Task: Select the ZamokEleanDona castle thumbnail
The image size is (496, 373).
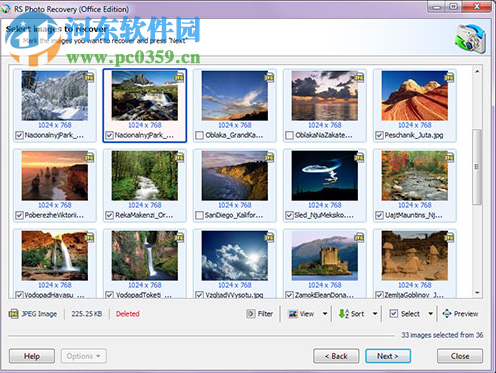Action: coord(325,256)
